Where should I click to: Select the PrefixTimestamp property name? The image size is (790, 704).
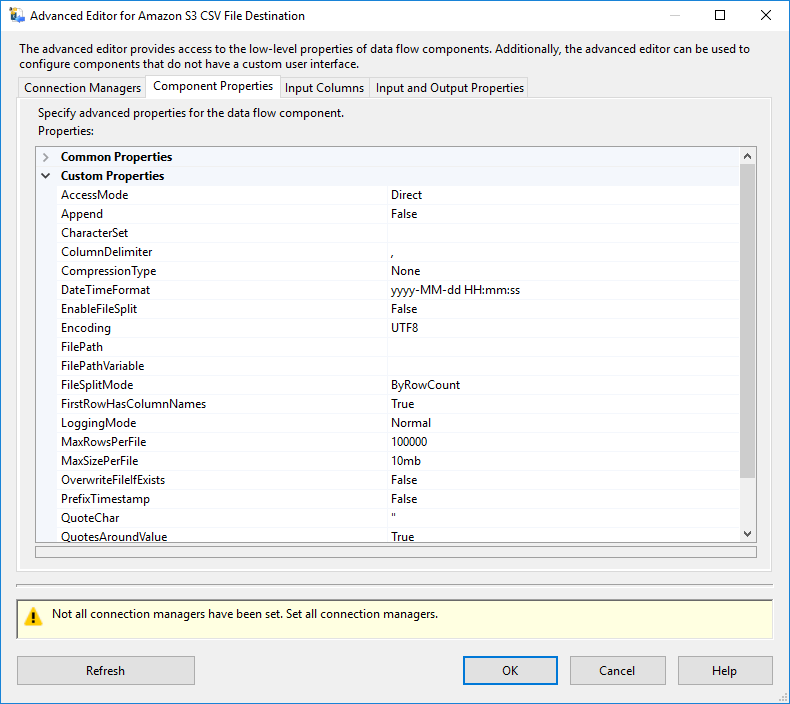[105, 499]
